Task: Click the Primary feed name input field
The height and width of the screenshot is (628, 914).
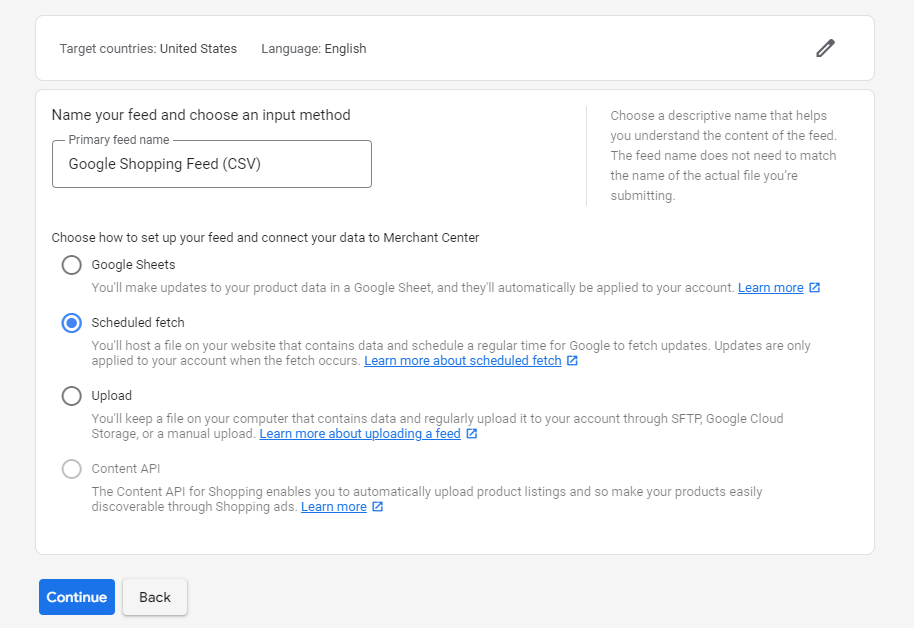Action: 212,164
